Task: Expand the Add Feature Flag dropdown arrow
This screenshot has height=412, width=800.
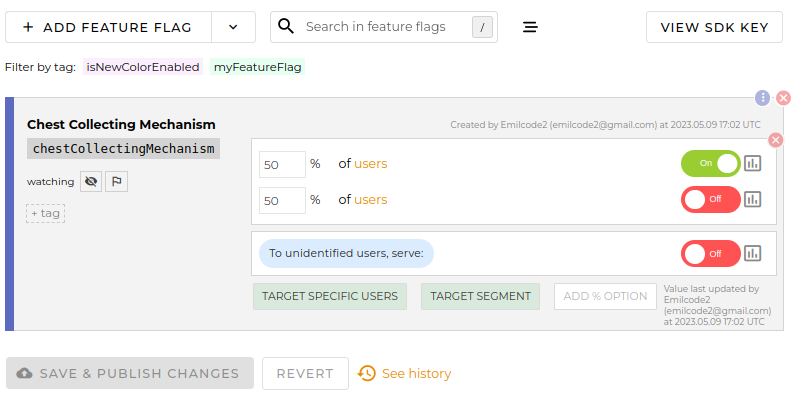Action: 233,27
